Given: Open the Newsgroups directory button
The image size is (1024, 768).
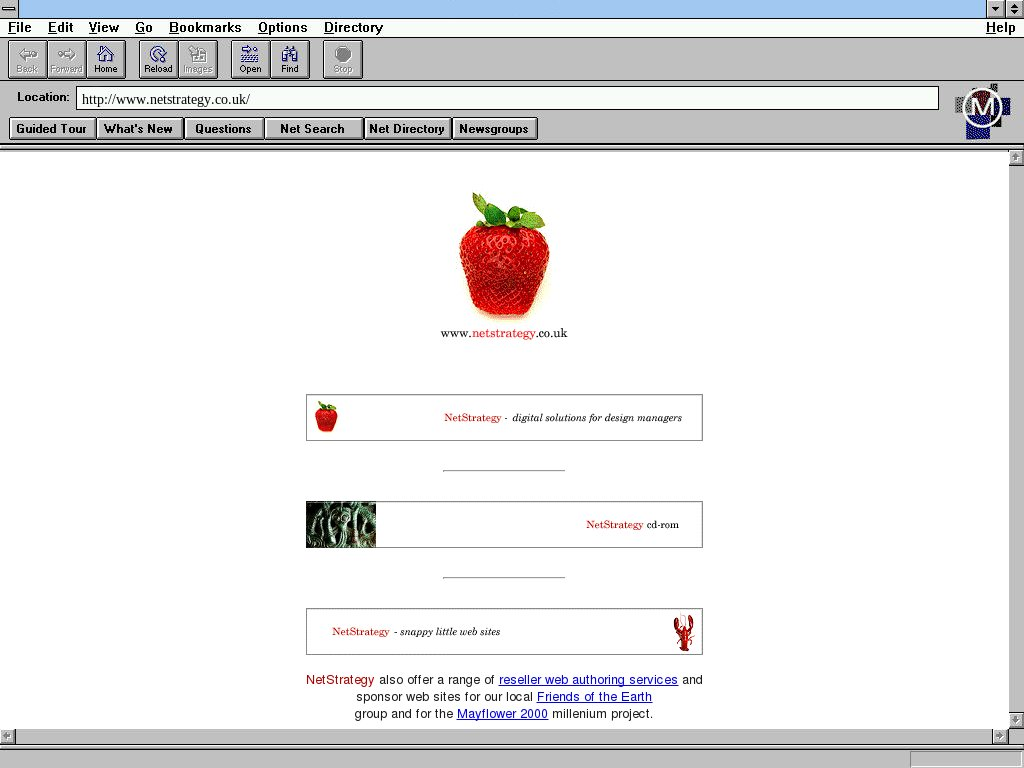Looking at the screenshot, I should pyautogui.click(x=494, y=129).
